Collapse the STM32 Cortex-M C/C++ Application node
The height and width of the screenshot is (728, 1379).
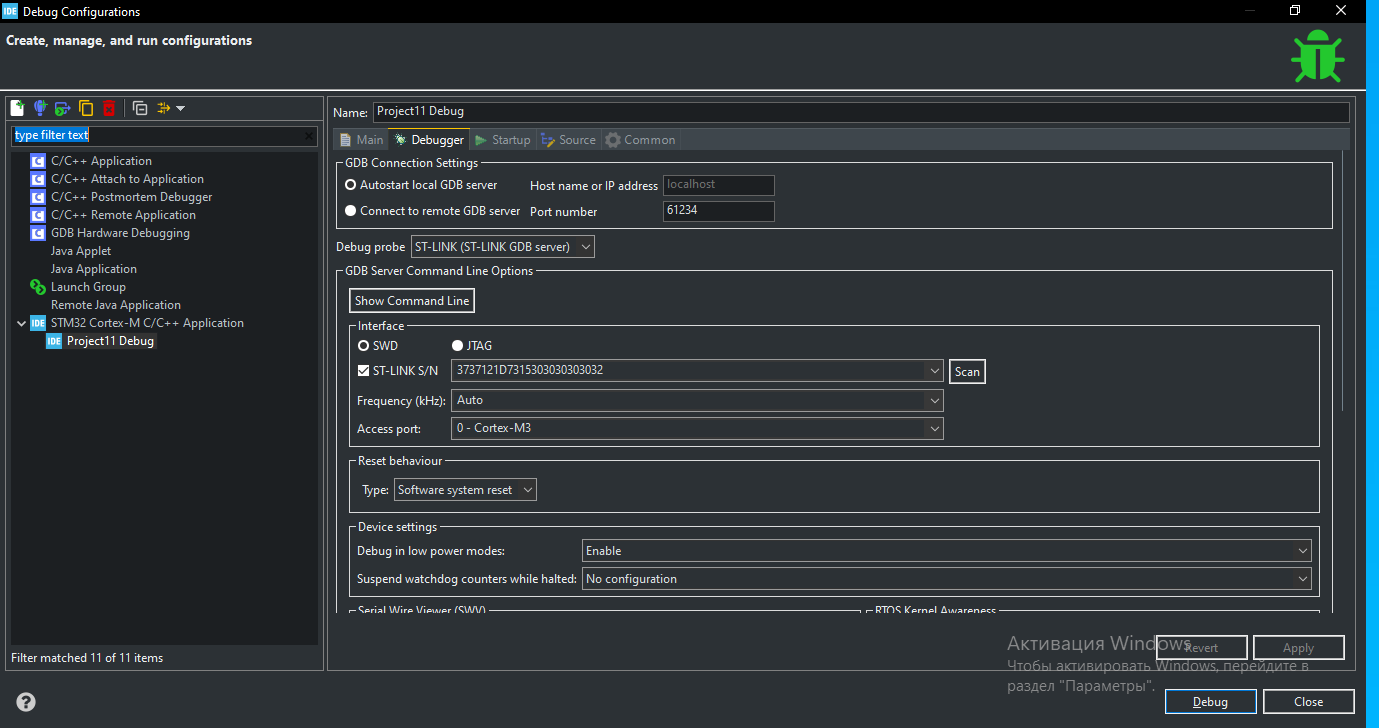[22, 323]
